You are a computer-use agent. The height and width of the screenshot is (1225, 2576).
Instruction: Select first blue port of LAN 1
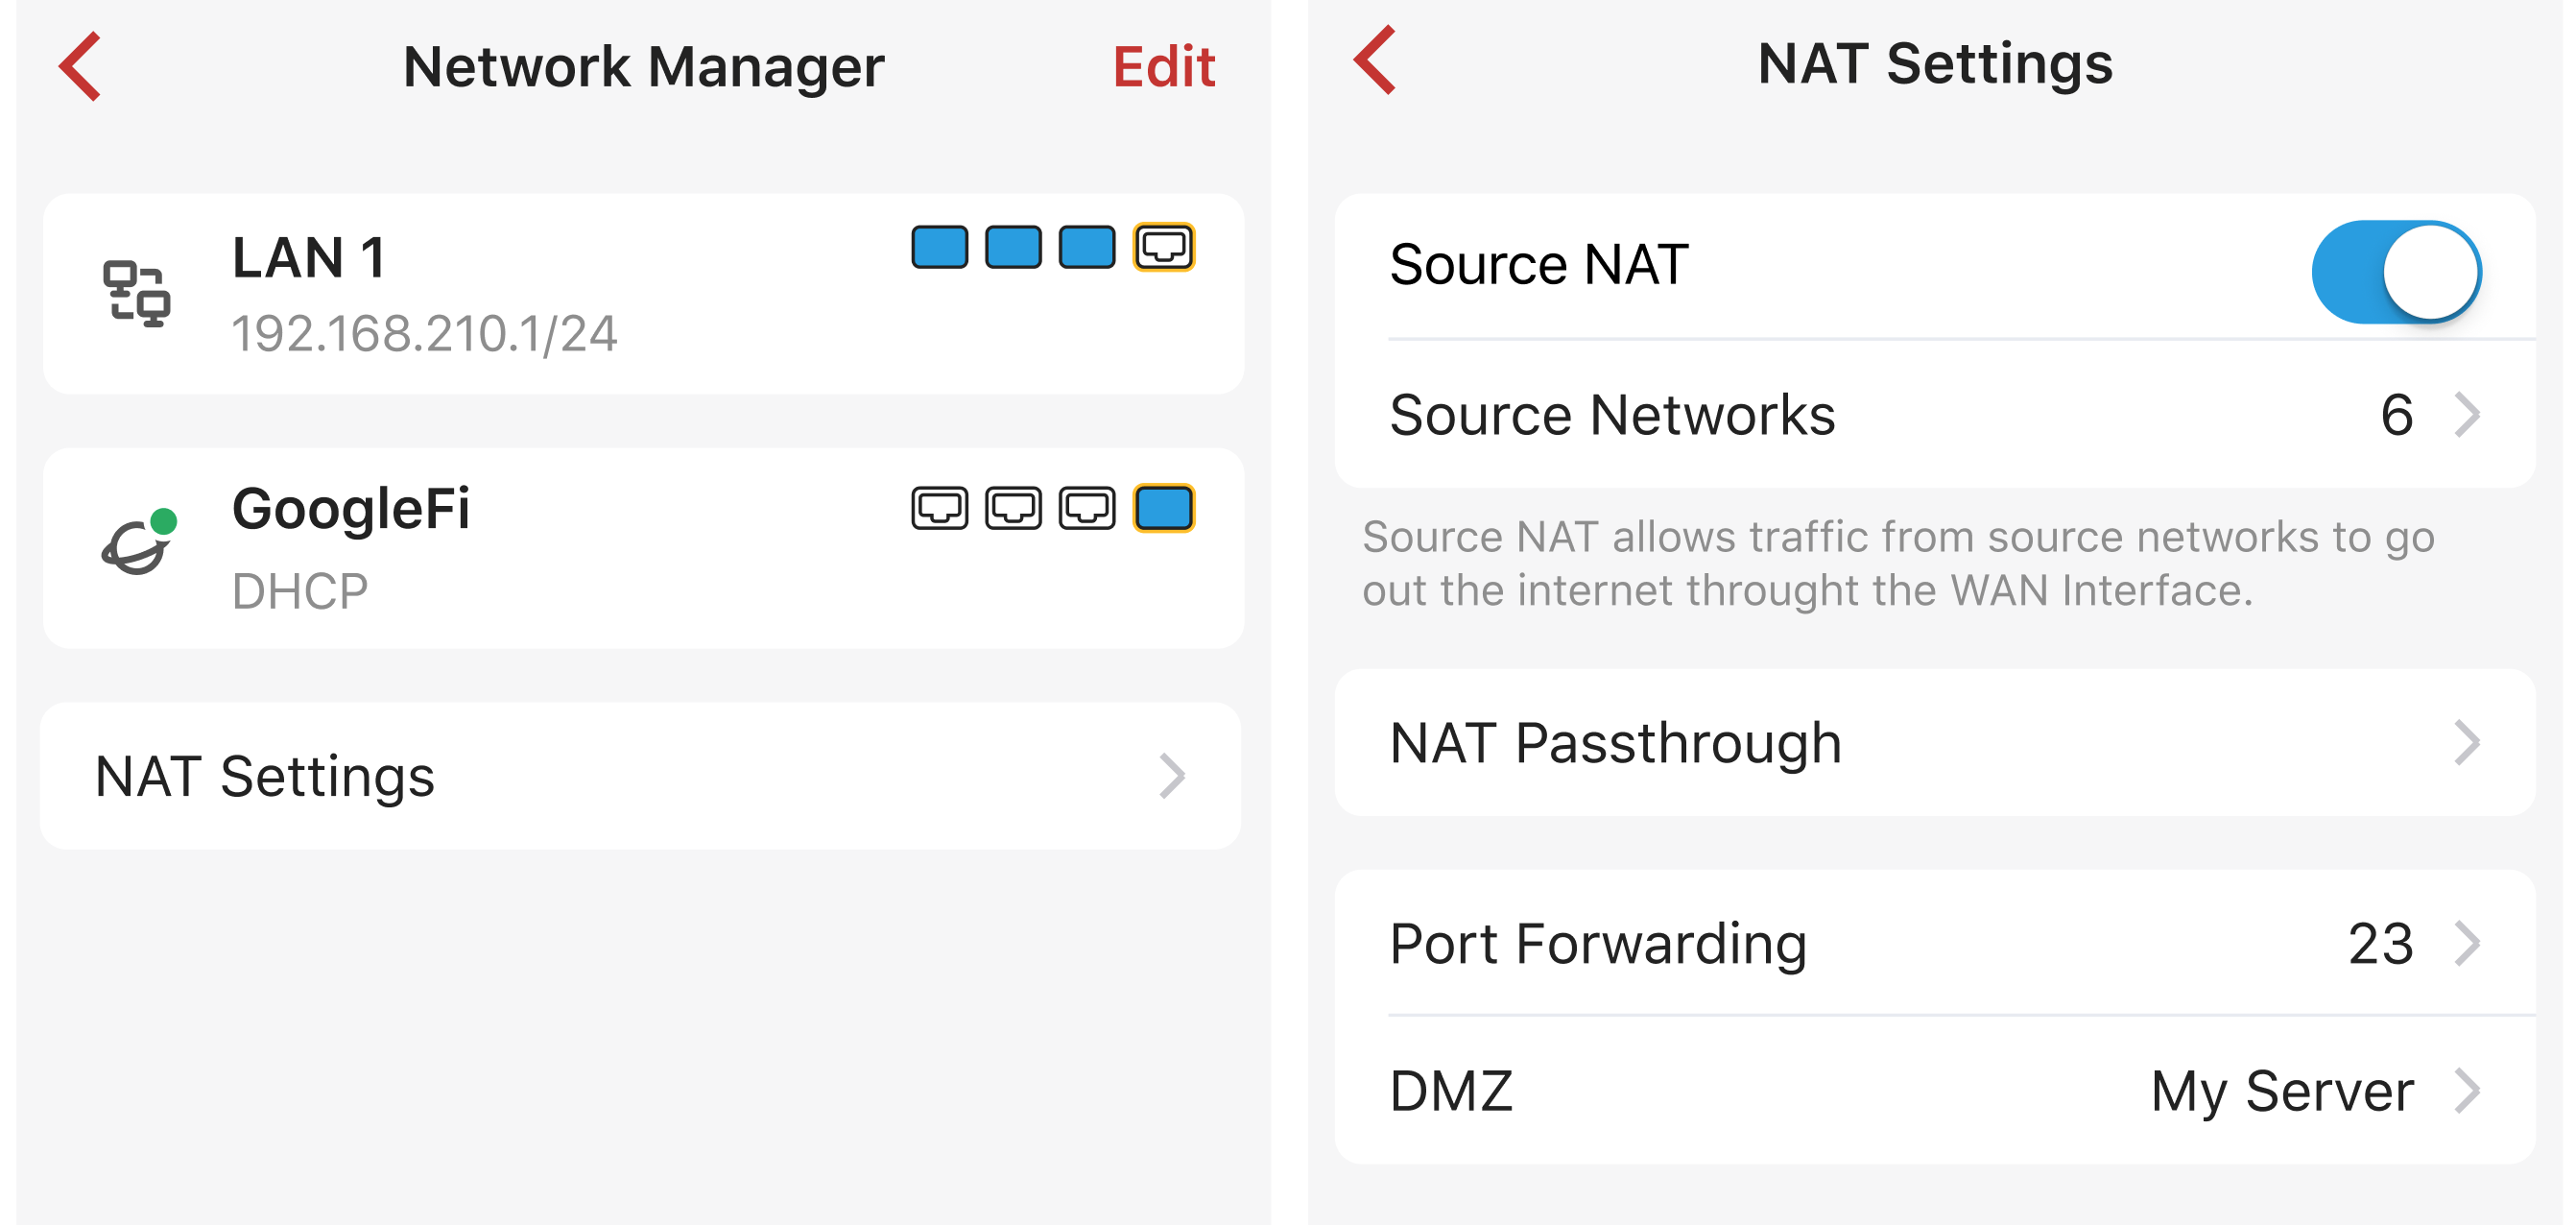click(939, 247)
